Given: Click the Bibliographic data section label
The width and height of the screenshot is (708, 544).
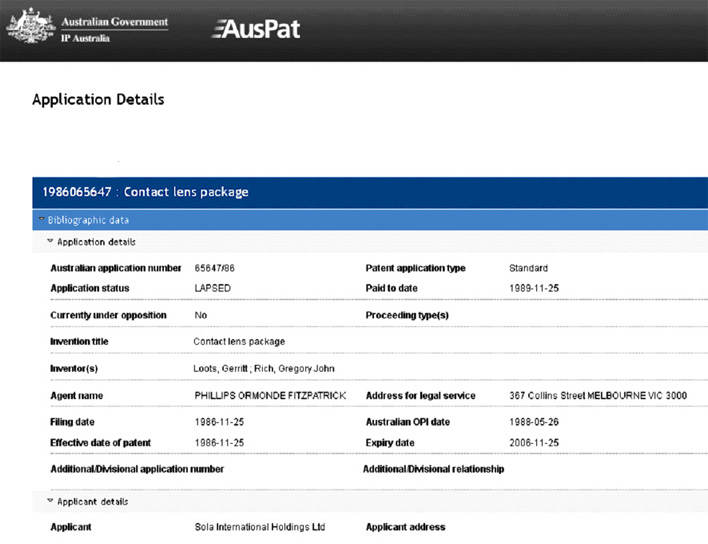Looking at the screenshot, I should click(x=88, y=220).
